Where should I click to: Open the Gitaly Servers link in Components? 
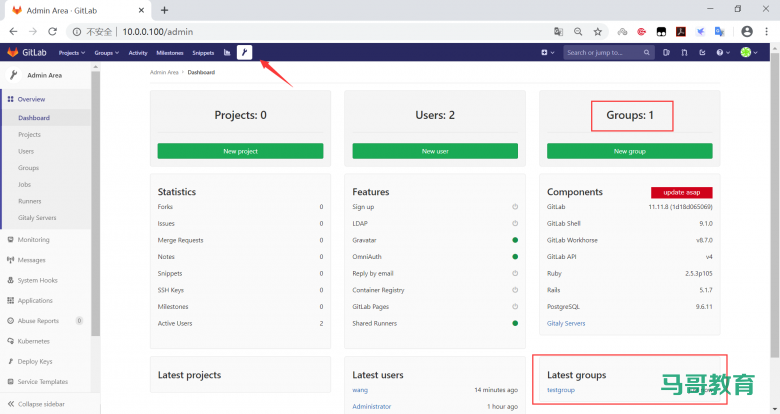point(566,323)
